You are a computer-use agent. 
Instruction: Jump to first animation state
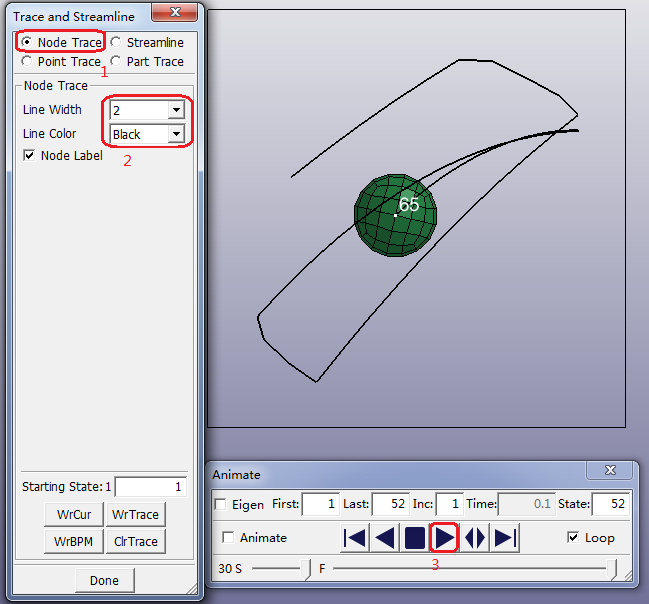pyautogui.click(x=354, y=538)
